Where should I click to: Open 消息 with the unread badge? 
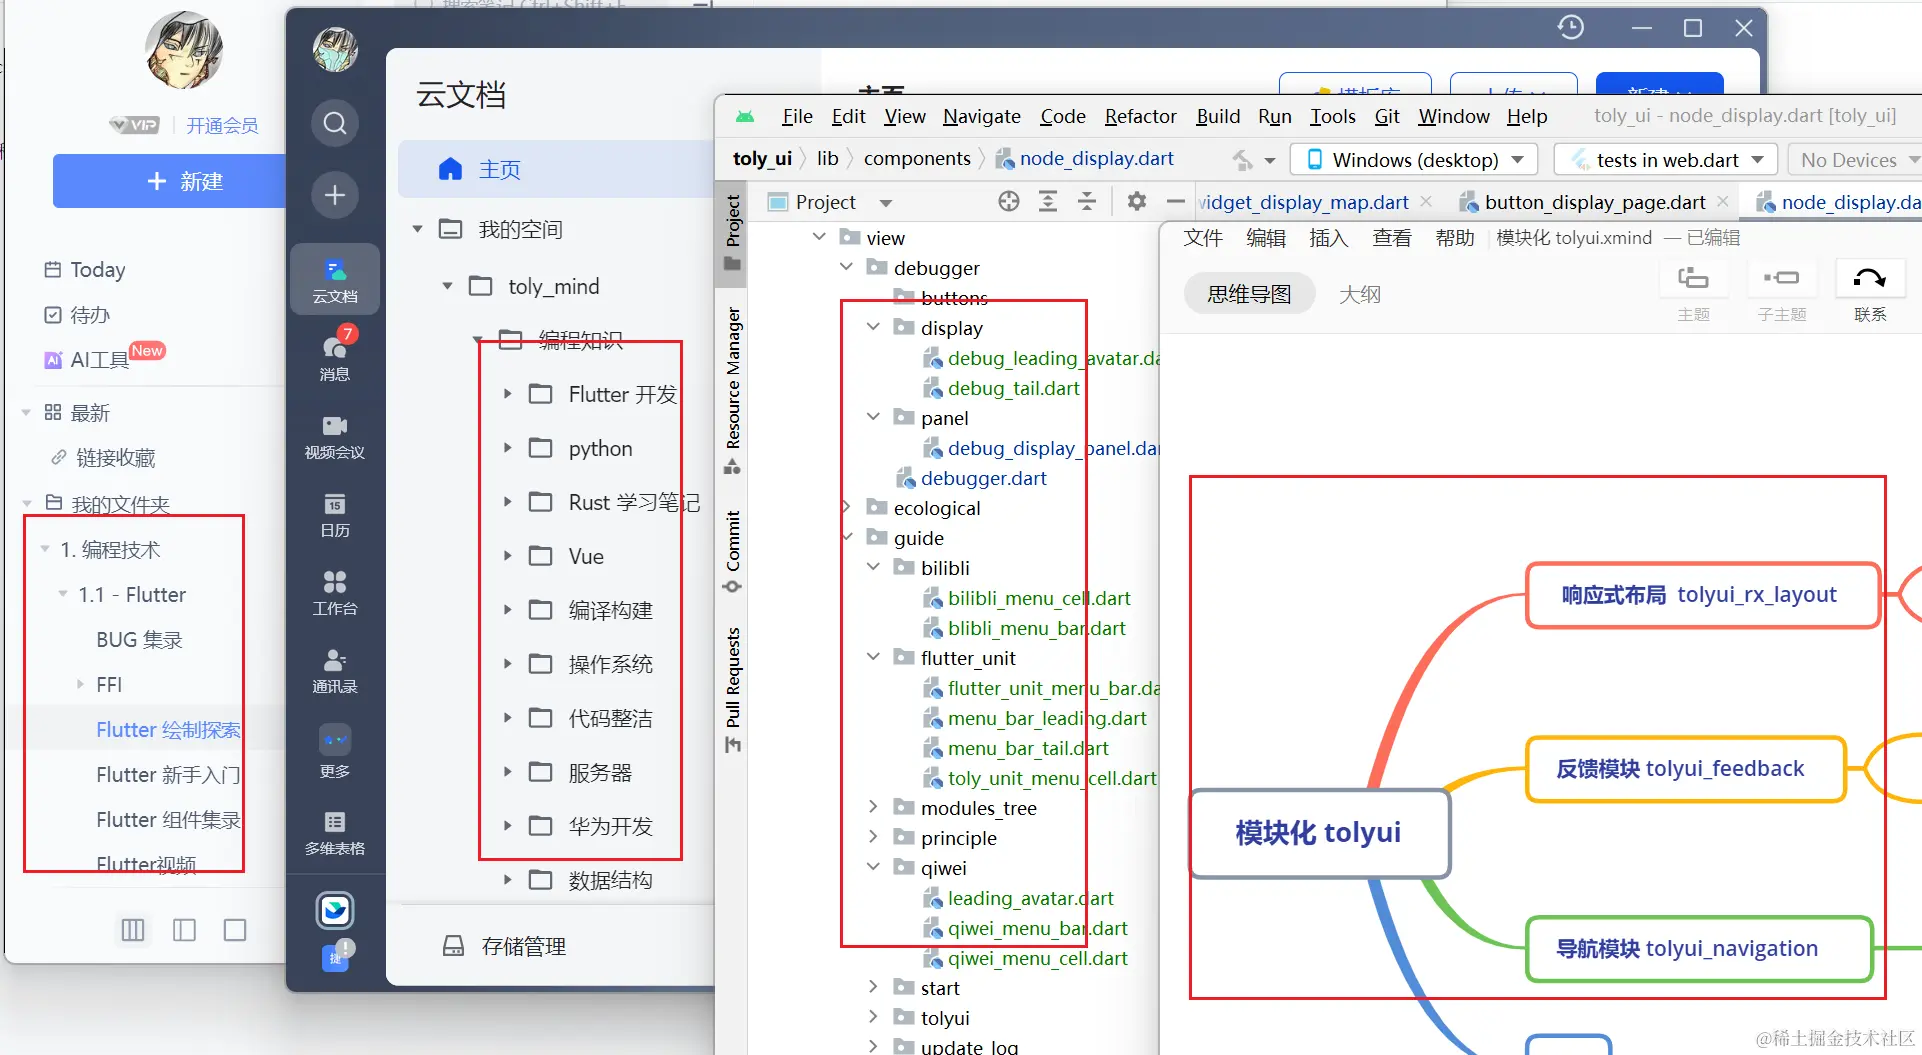[335, 355]
